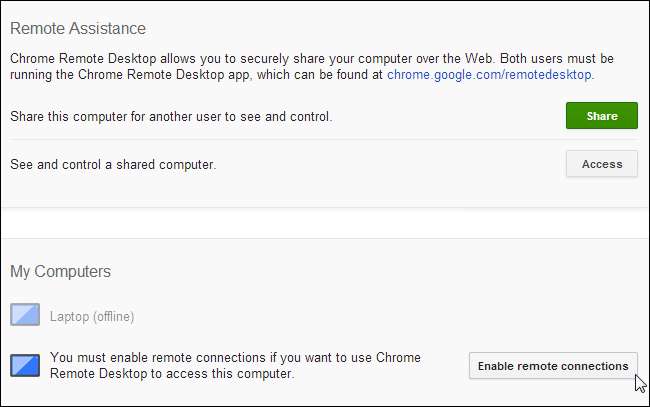Open the chrome.google.com/remotedesktop link
This screenshot has height=407, width=650.
tap(489, 74)
